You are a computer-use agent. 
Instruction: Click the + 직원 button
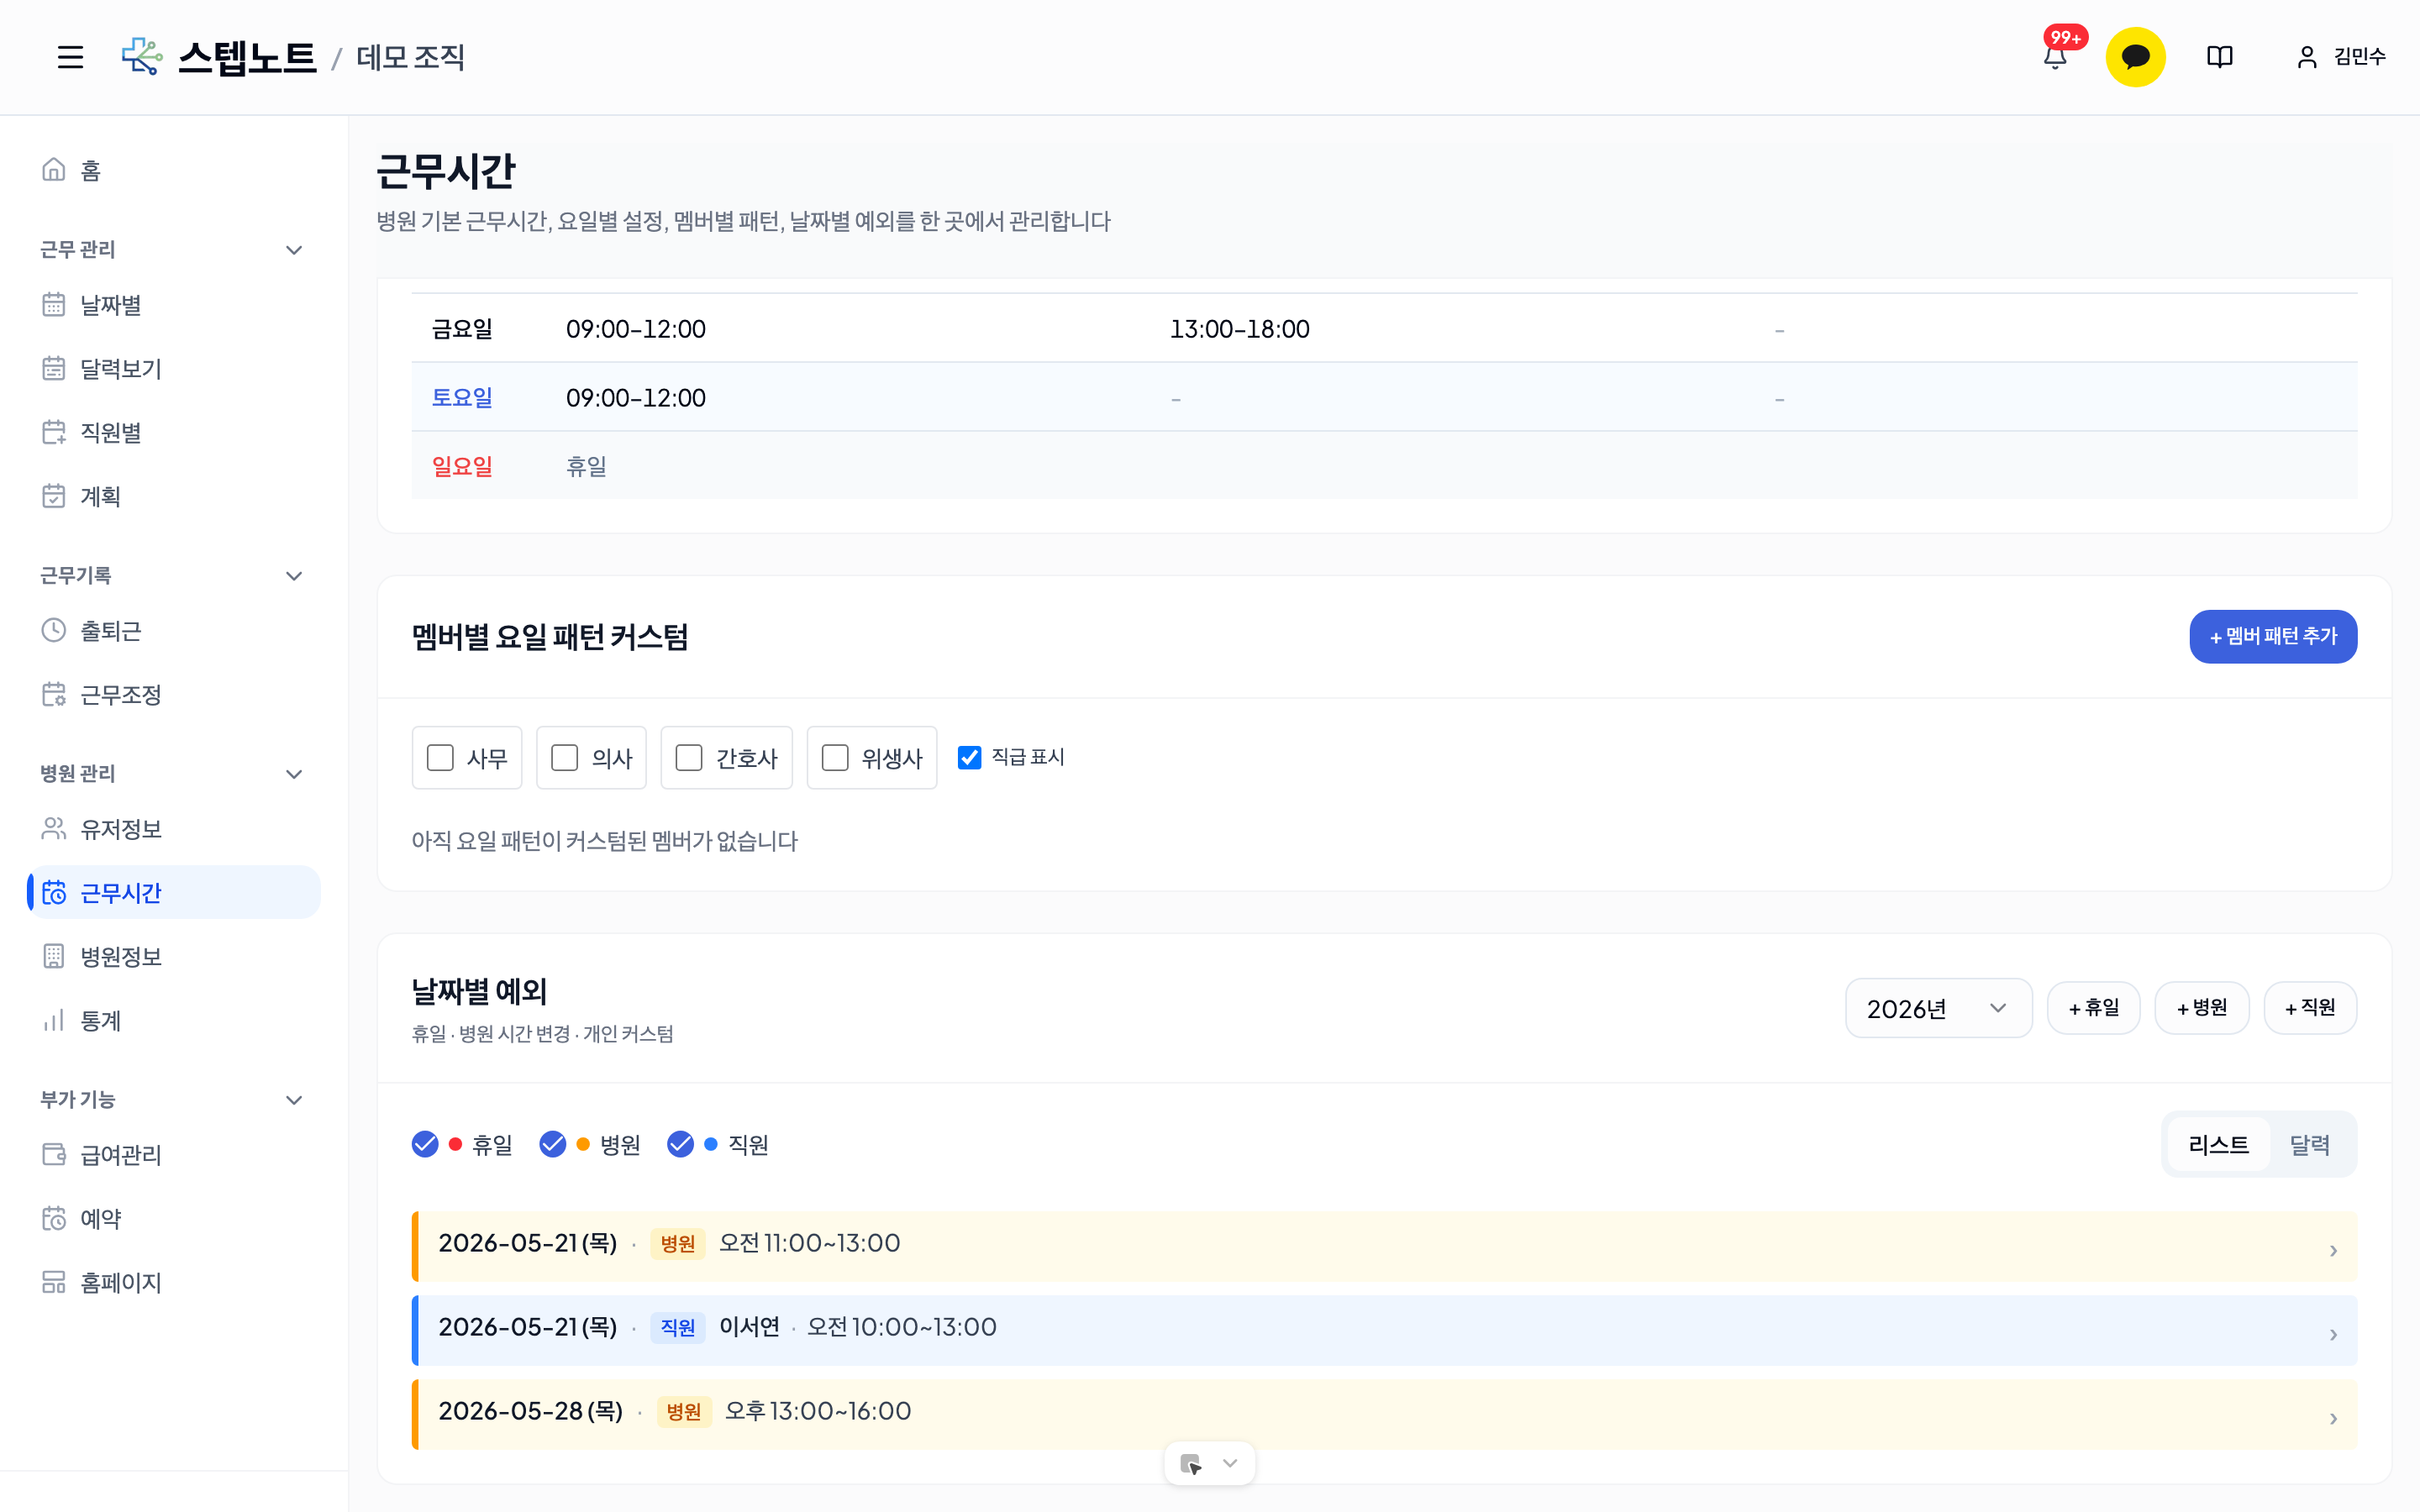pyautogui.click(x=2309, y=1008)
